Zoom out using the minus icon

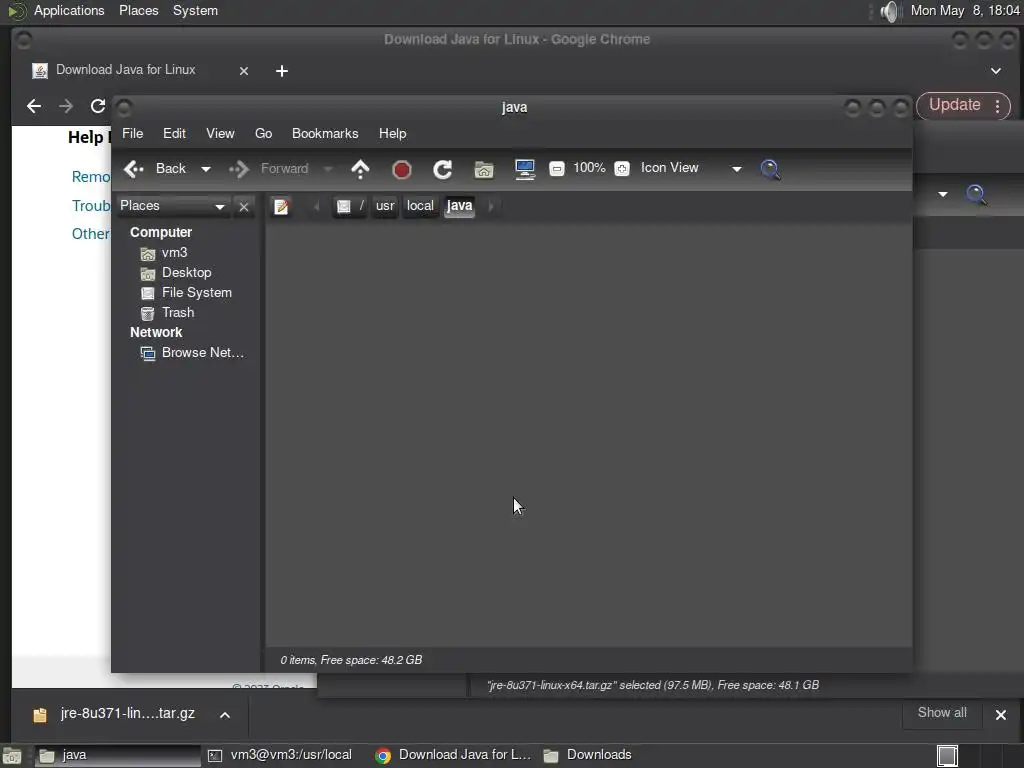(x=556, y=168)
